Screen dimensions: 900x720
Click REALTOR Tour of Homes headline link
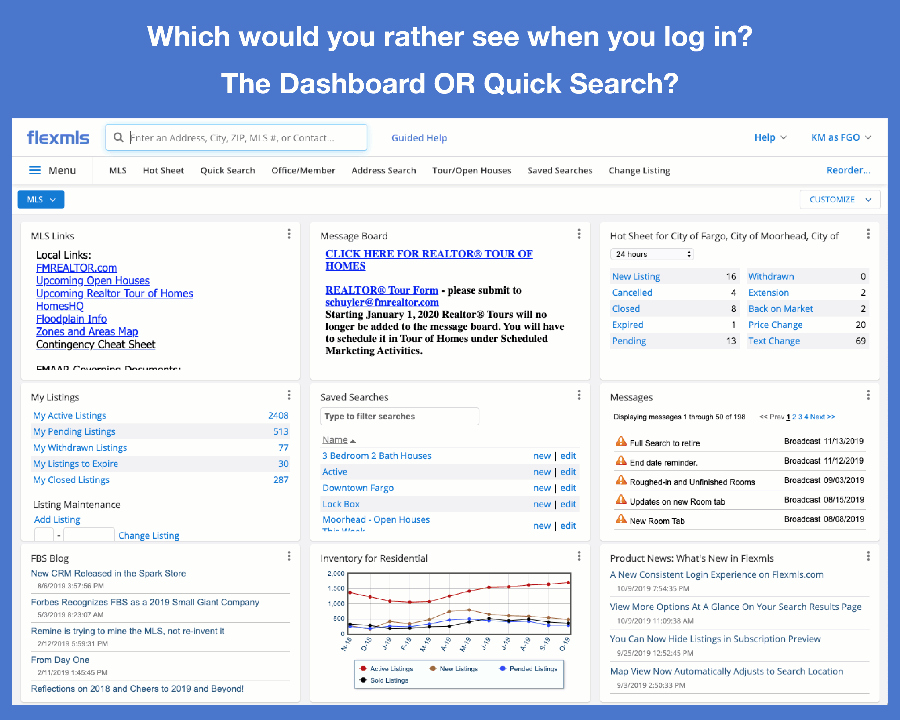click(429, 260)
